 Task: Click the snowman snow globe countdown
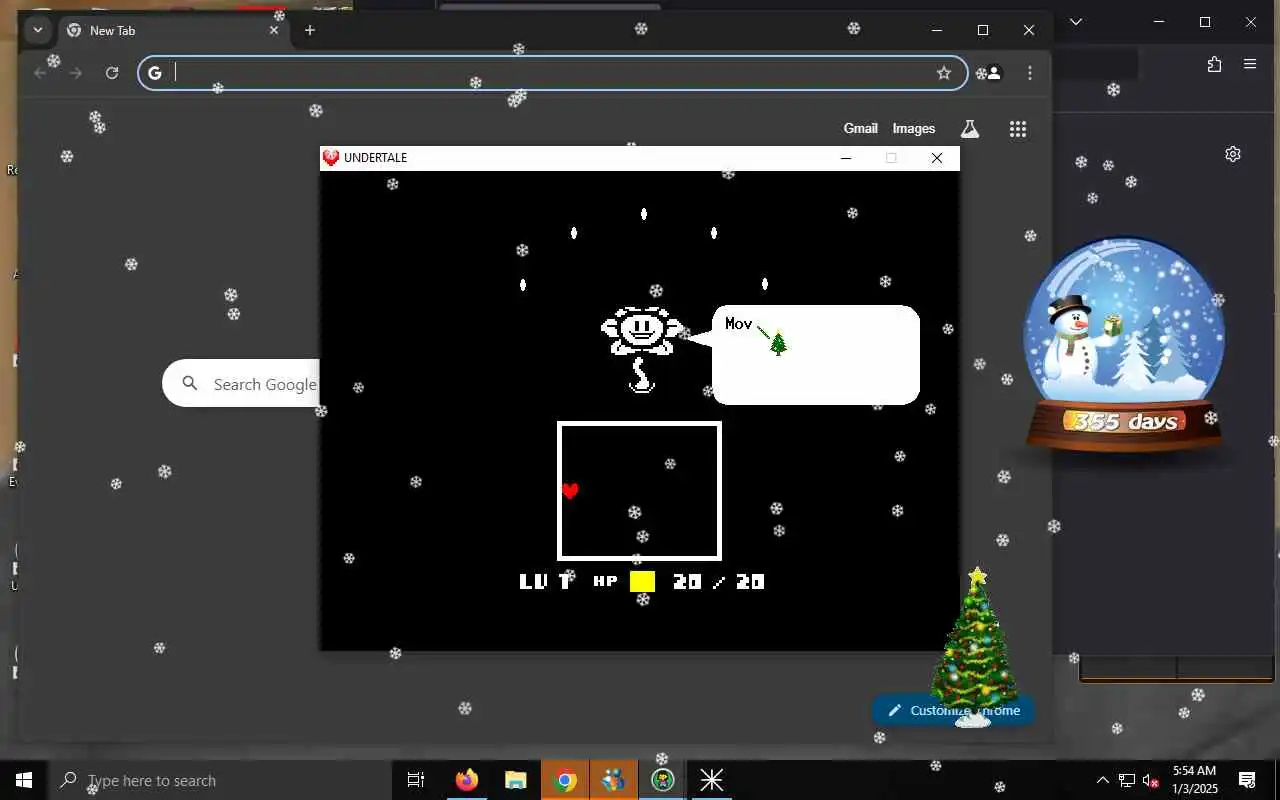[x=1124, y=345]
